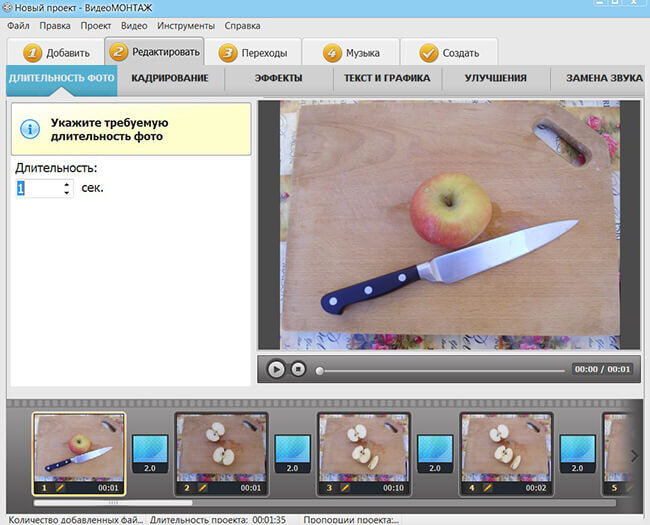This screenshot has width=650, height=525.
Task: Open the Проект menu
Action: click(96, 26)
